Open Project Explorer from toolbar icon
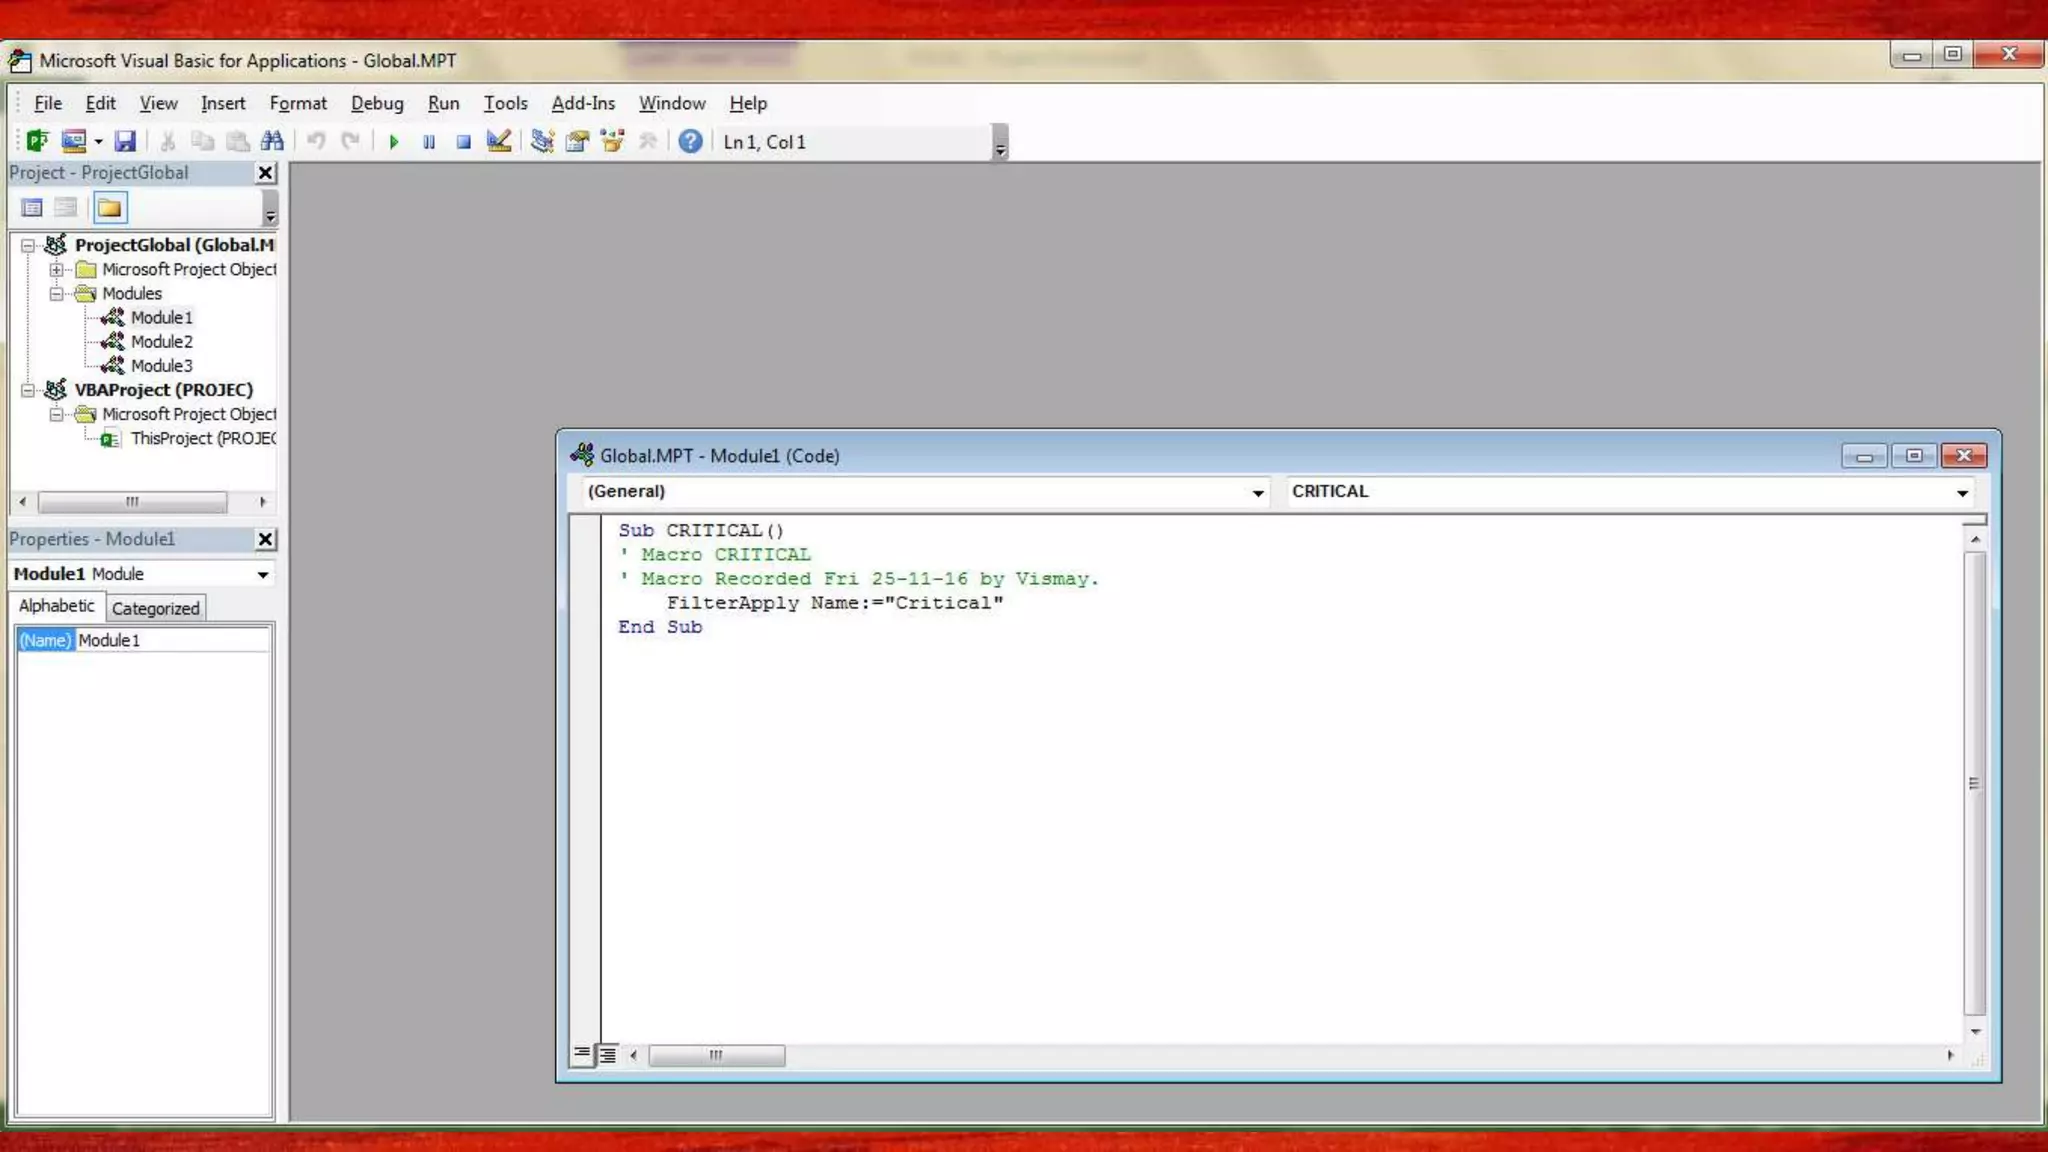 point(542,141)
